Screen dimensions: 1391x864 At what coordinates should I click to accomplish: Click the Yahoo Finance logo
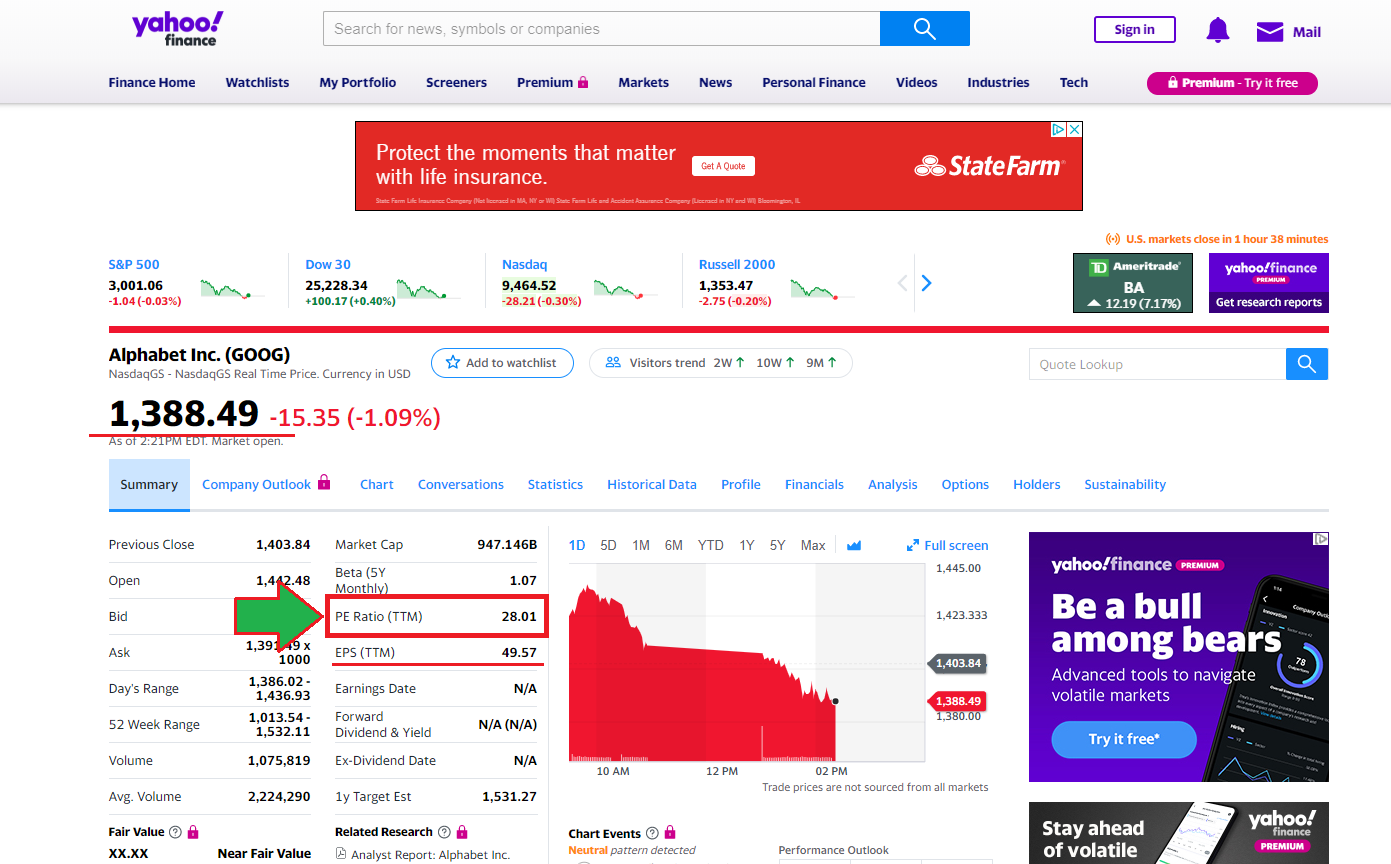pos(178,29)
